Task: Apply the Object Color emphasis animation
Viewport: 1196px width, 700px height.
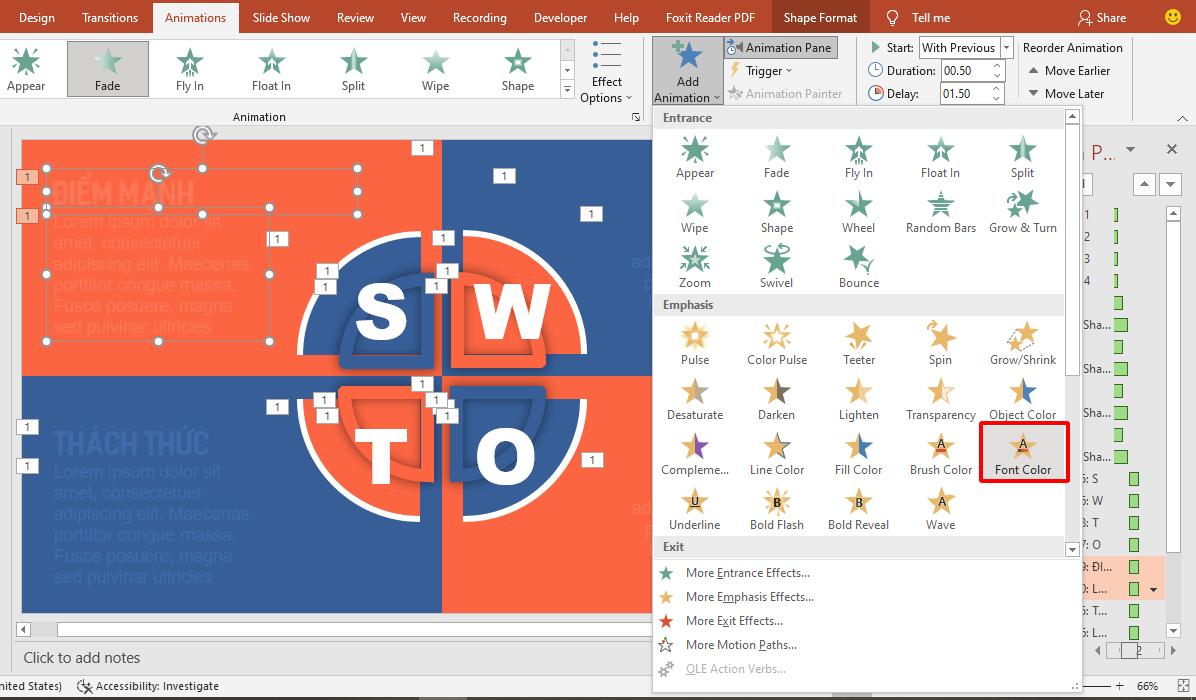Action: pyautogui.click(x=1022, y=396)
